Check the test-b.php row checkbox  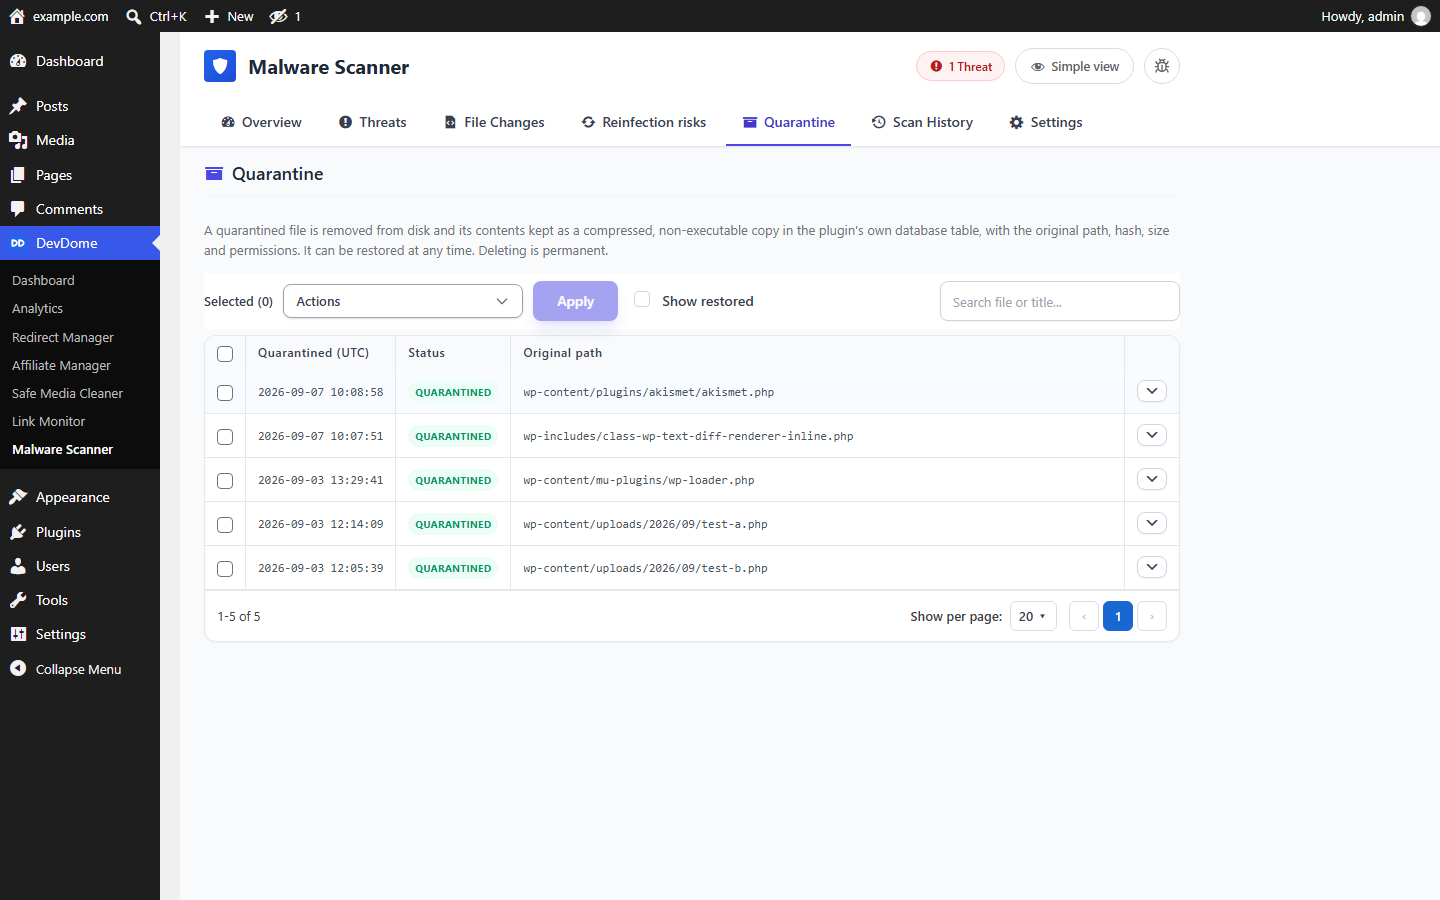(225, 569)
